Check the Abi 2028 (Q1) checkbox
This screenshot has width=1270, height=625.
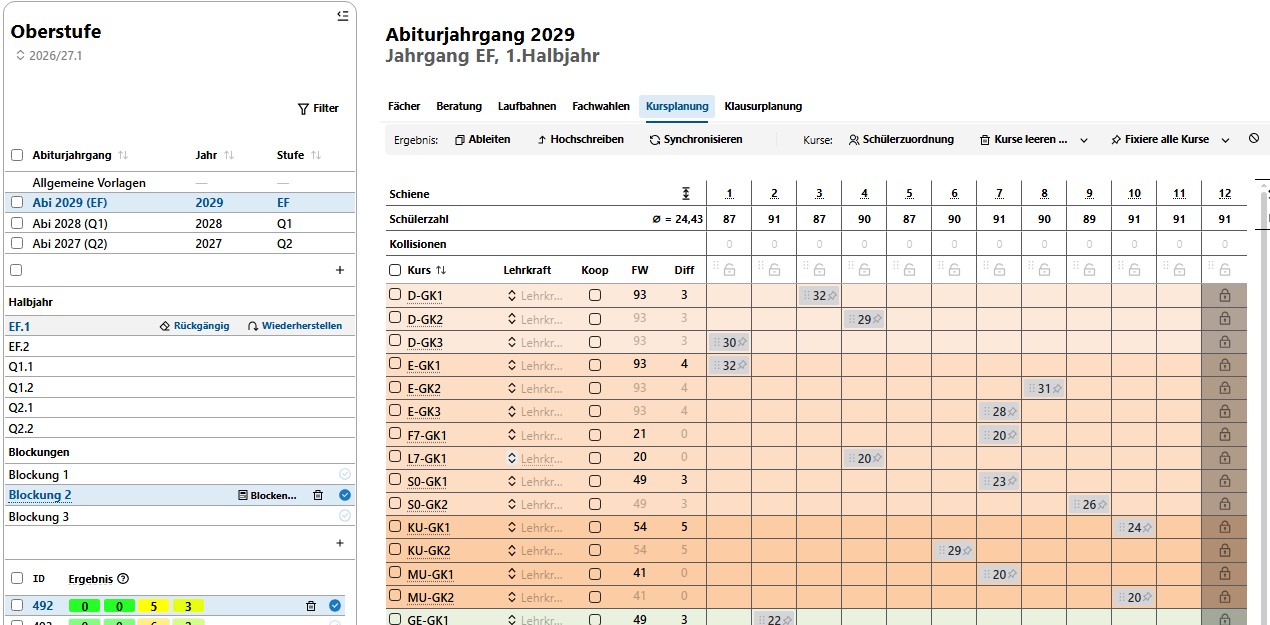(16, 223)
